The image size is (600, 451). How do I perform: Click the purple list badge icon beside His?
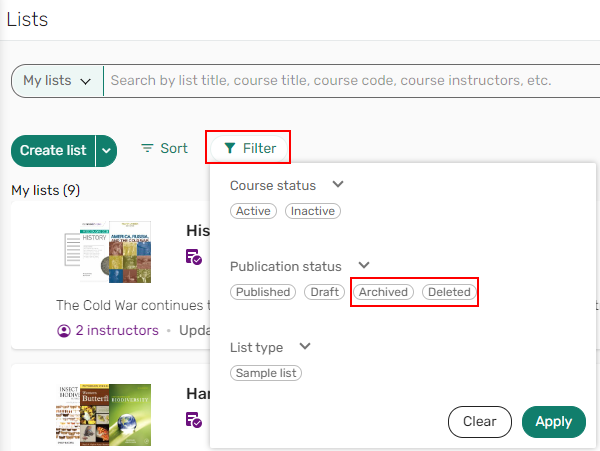(194, 257)
